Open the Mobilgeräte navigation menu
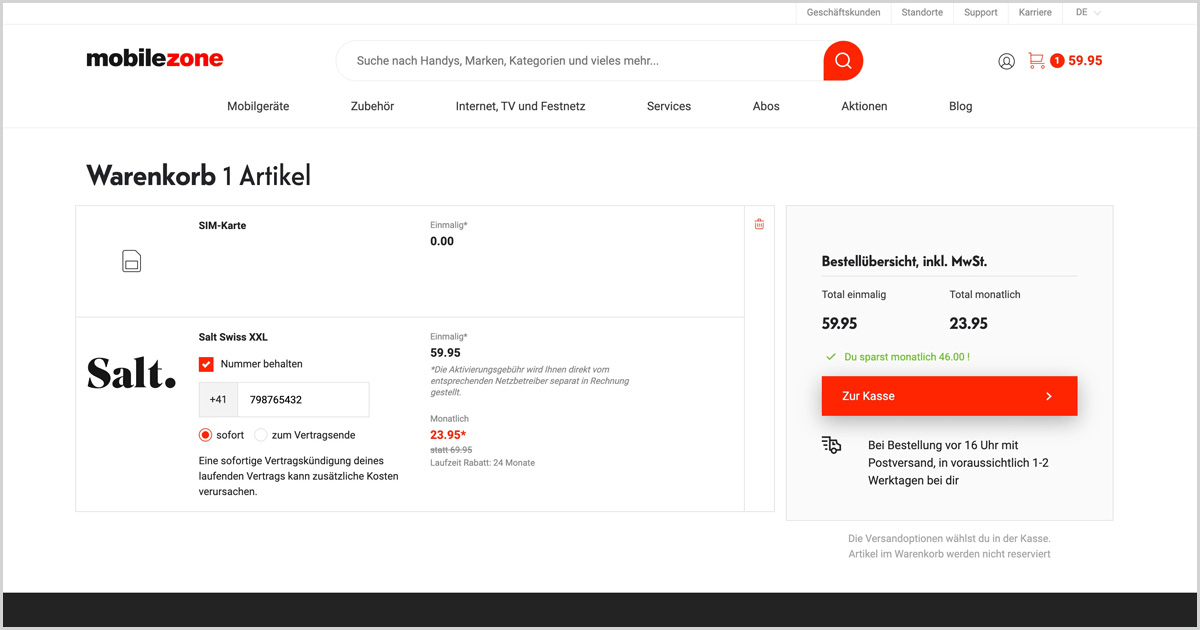Screen dimensions: 1200x630 [x=258, y=106]
